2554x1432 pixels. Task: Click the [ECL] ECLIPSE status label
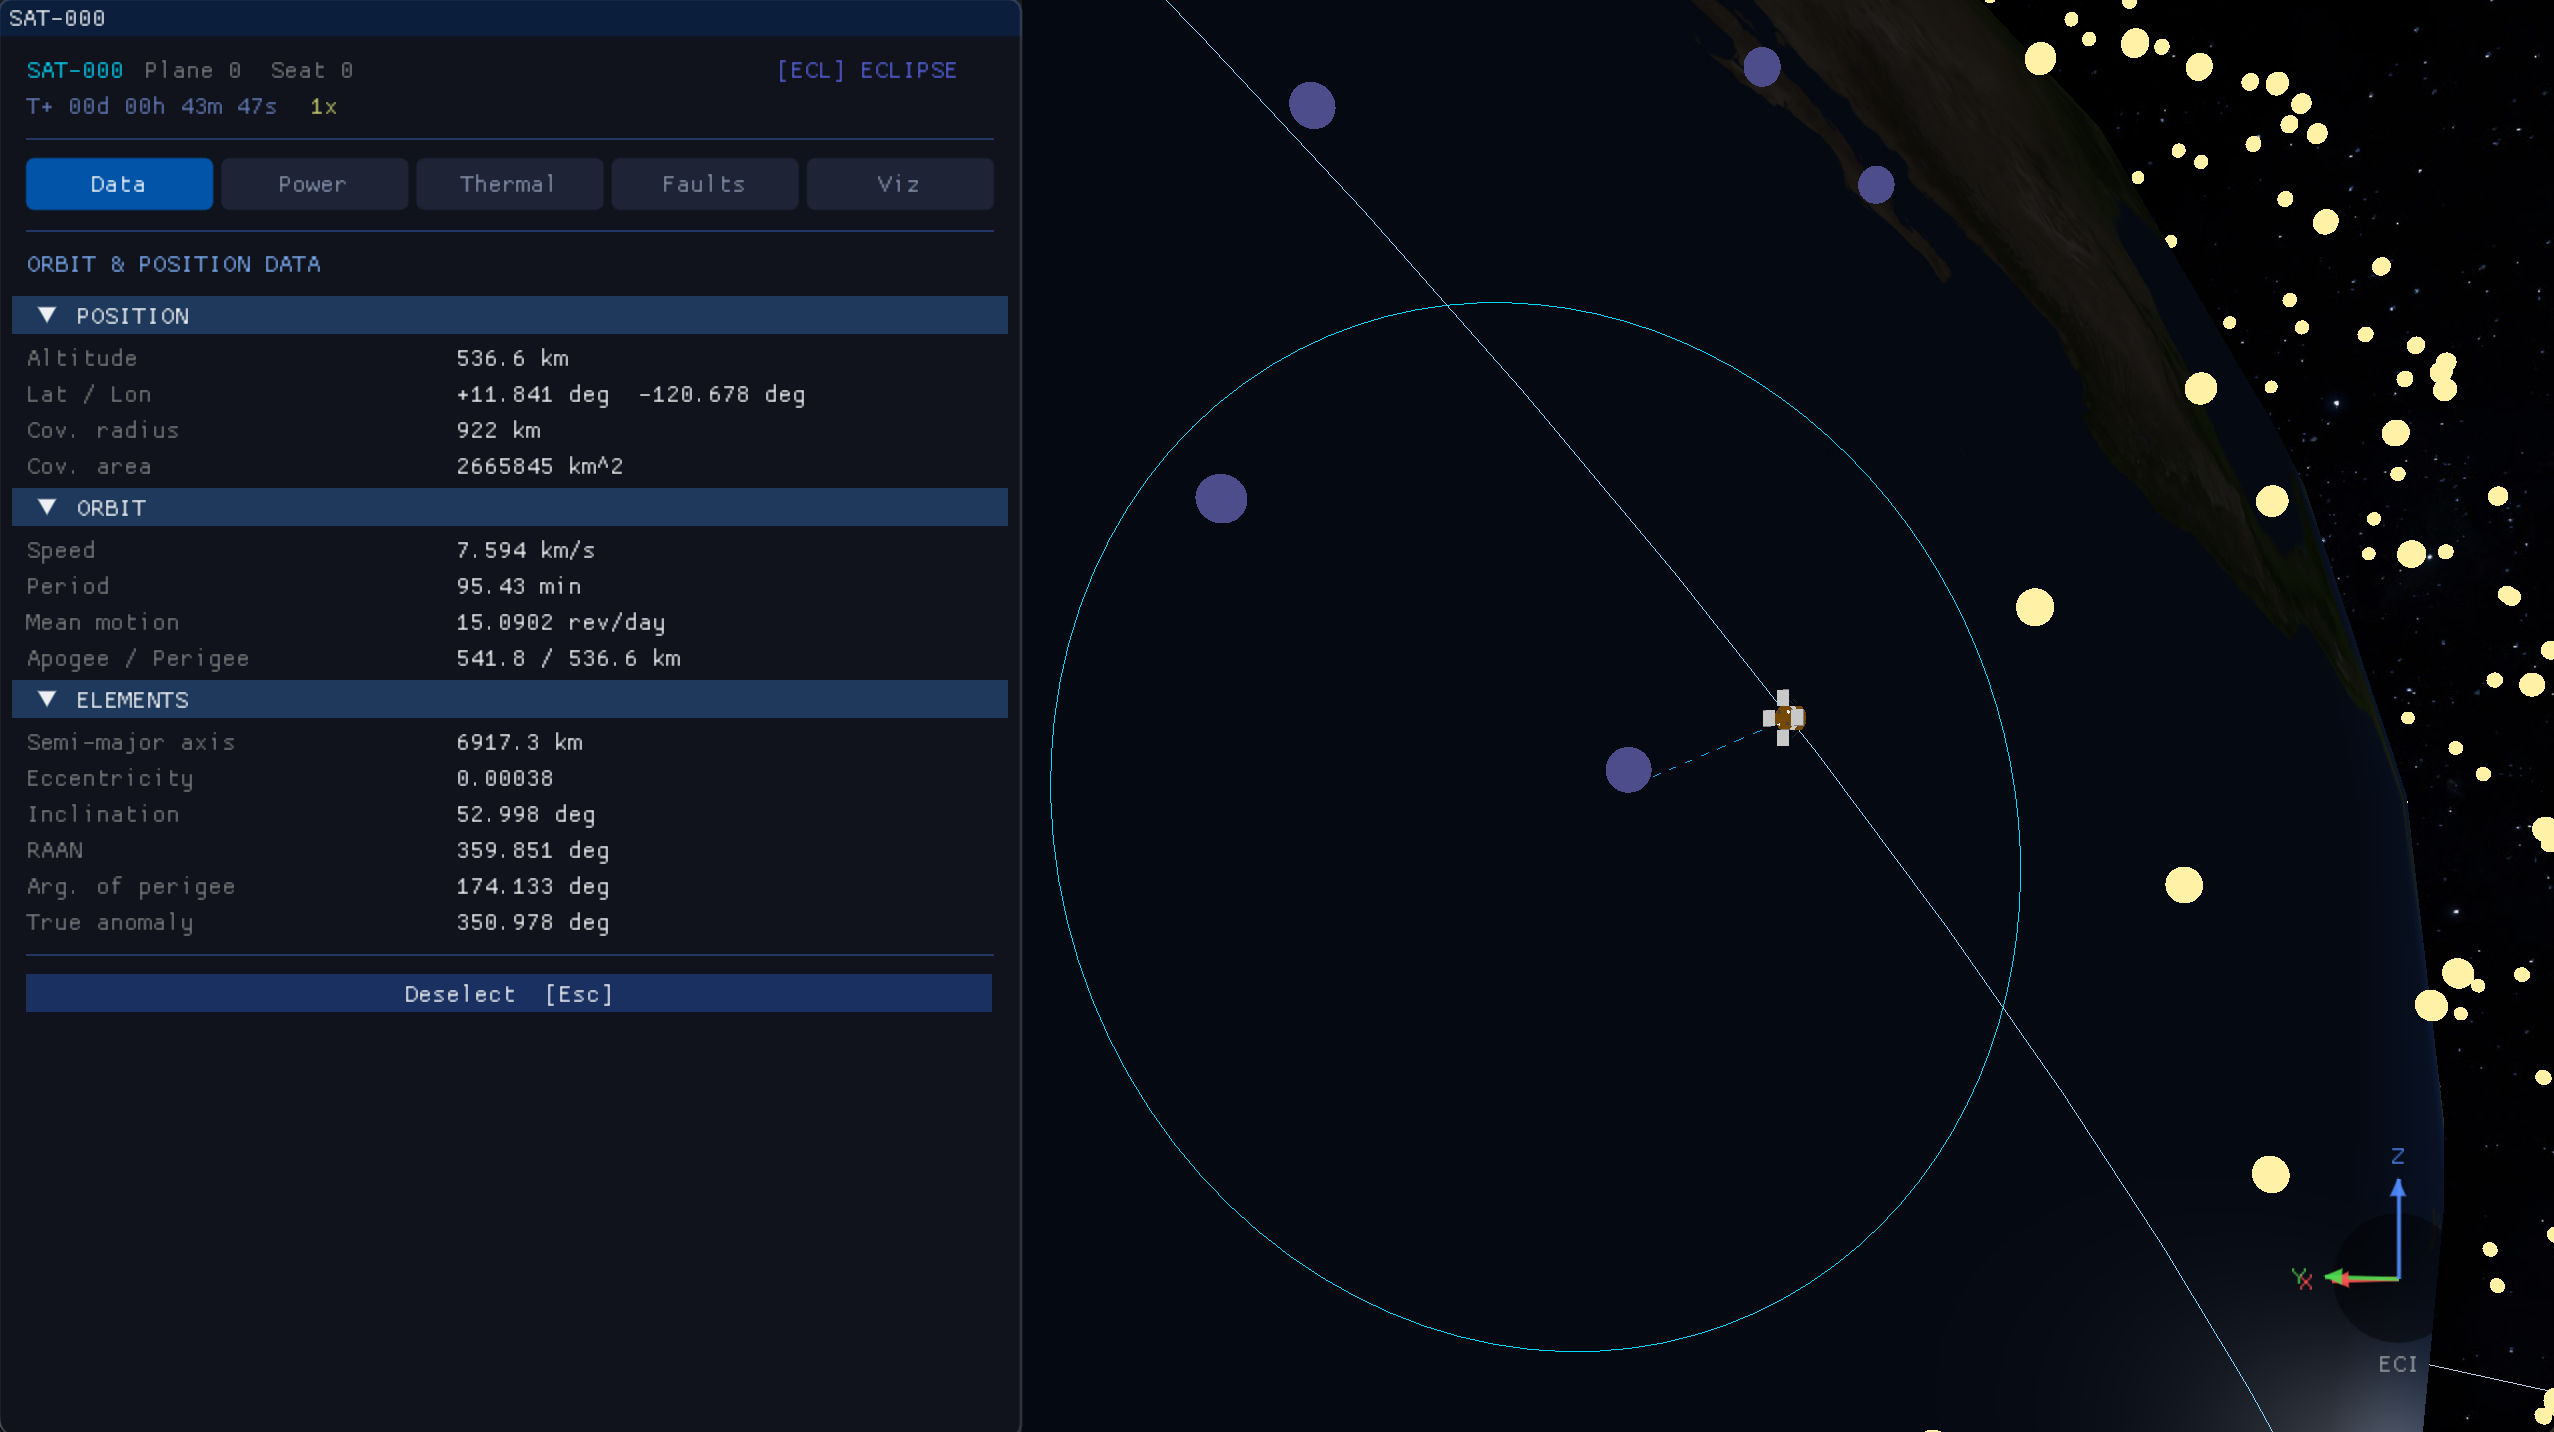pyautogui.click(x=867, y=70)
